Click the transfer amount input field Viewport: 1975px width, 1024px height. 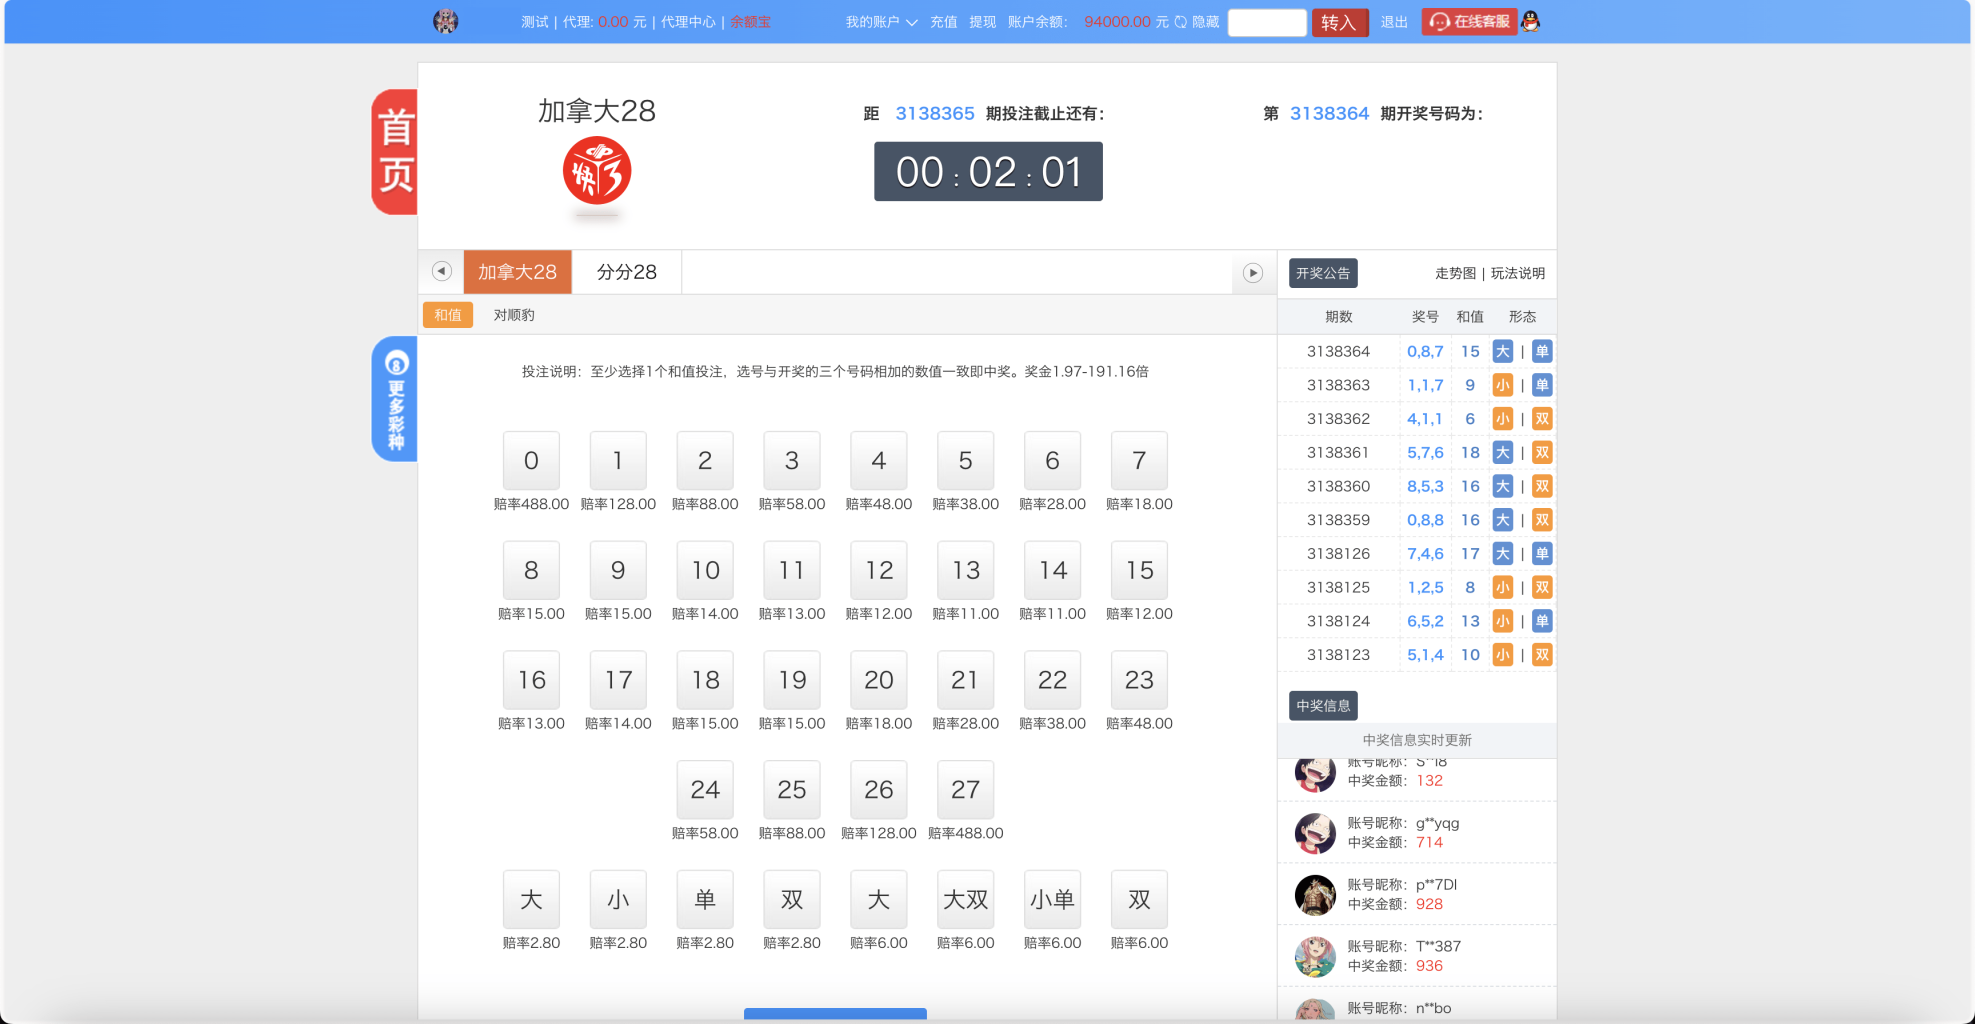click(x=1266, y=22)
